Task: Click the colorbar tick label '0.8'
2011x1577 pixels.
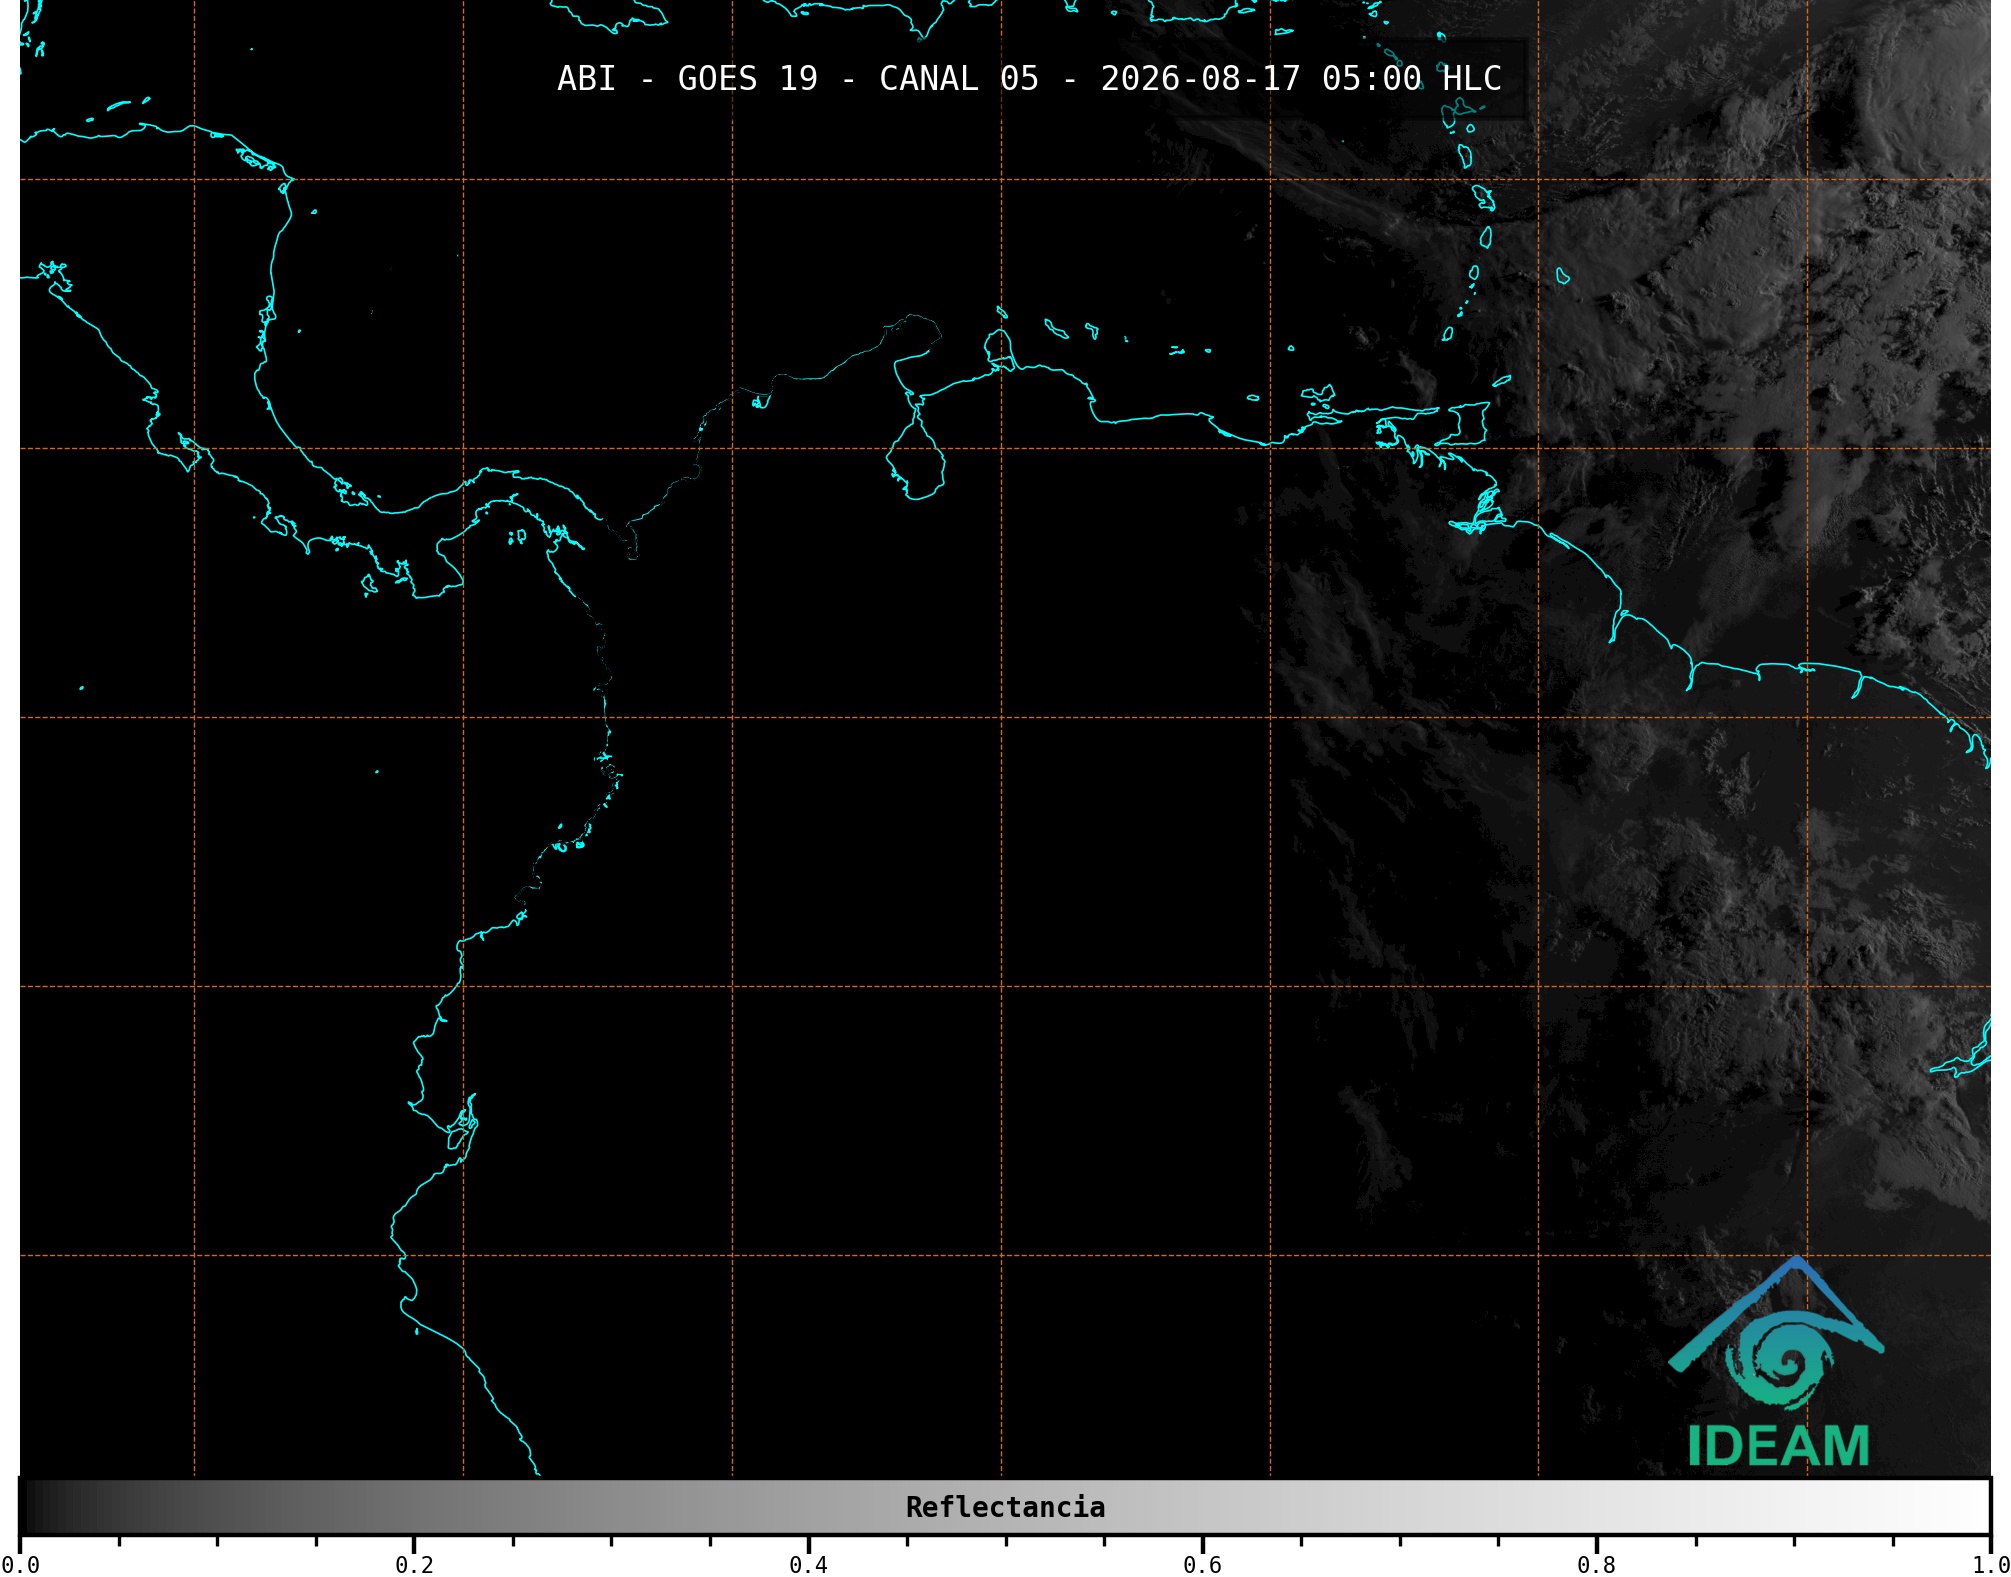Action: [x=1596, y=1565]
